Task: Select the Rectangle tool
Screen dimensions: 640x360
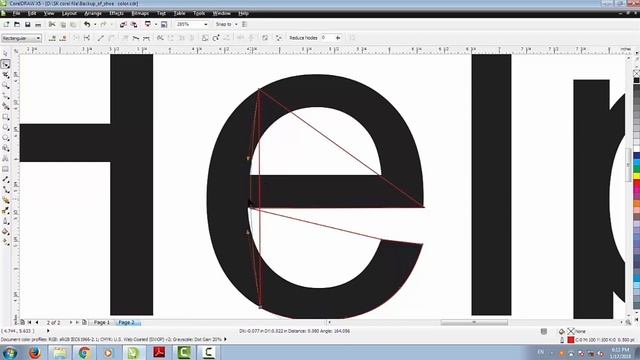Action: pyautogui.click(x=5, y=117)
